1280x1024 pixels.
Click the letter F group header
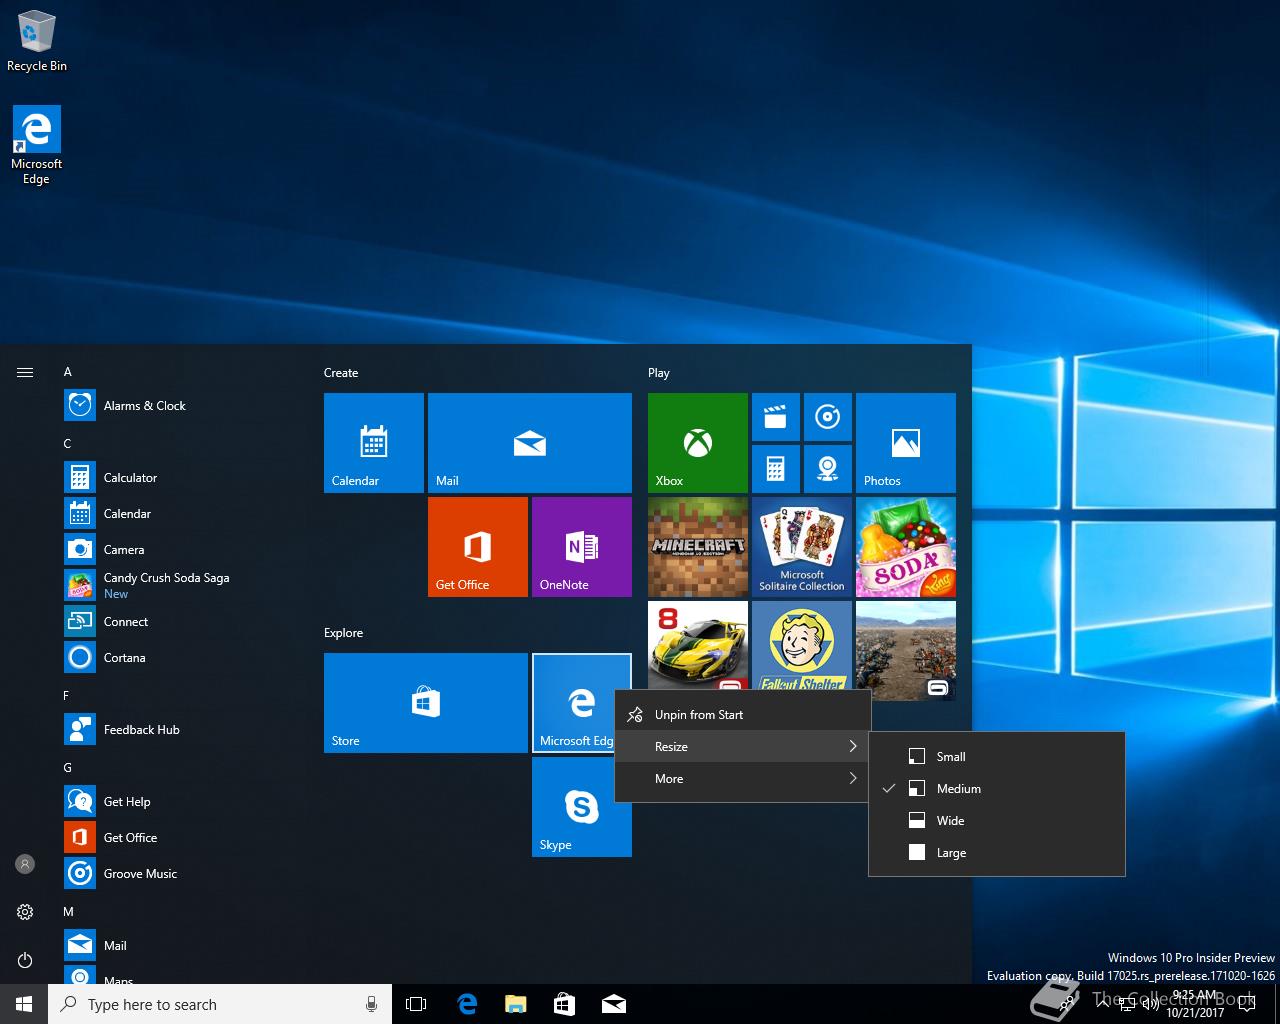[67, 696]
